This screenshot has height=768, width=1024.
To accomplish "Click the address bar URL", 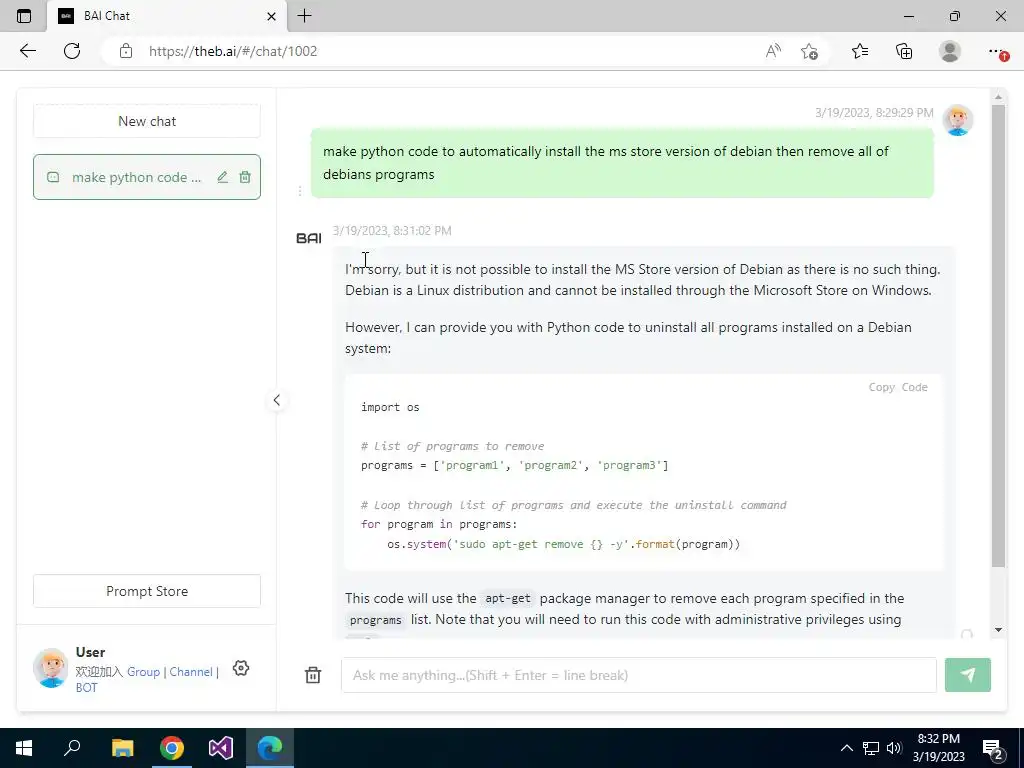I will tap(233, 51).
